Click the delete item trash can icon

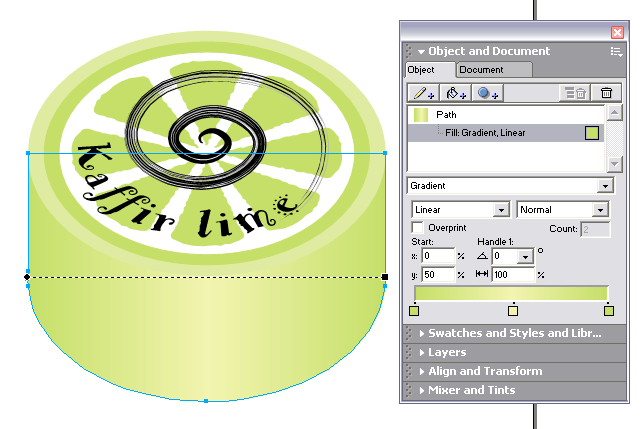click(607, 93)
